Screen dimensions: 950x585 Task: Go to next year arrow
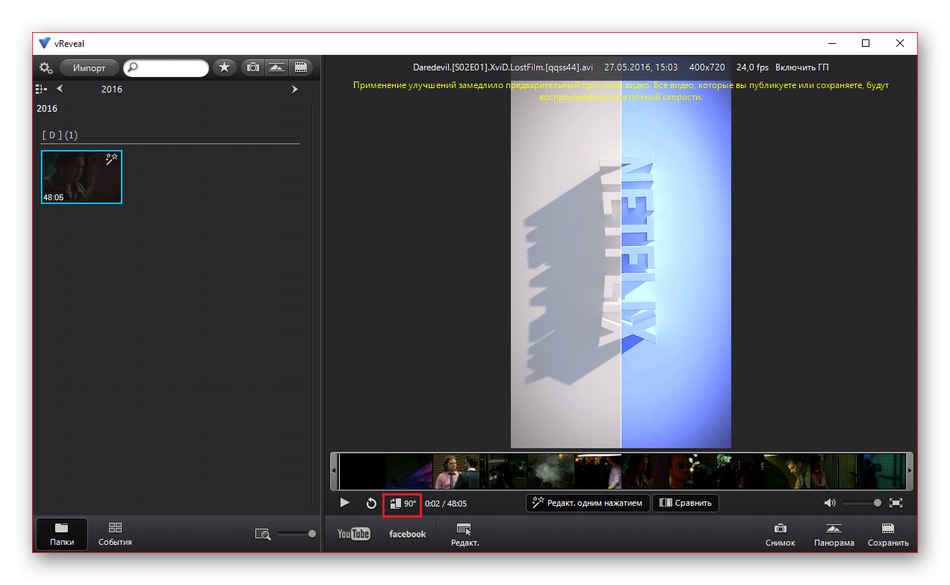294,89
